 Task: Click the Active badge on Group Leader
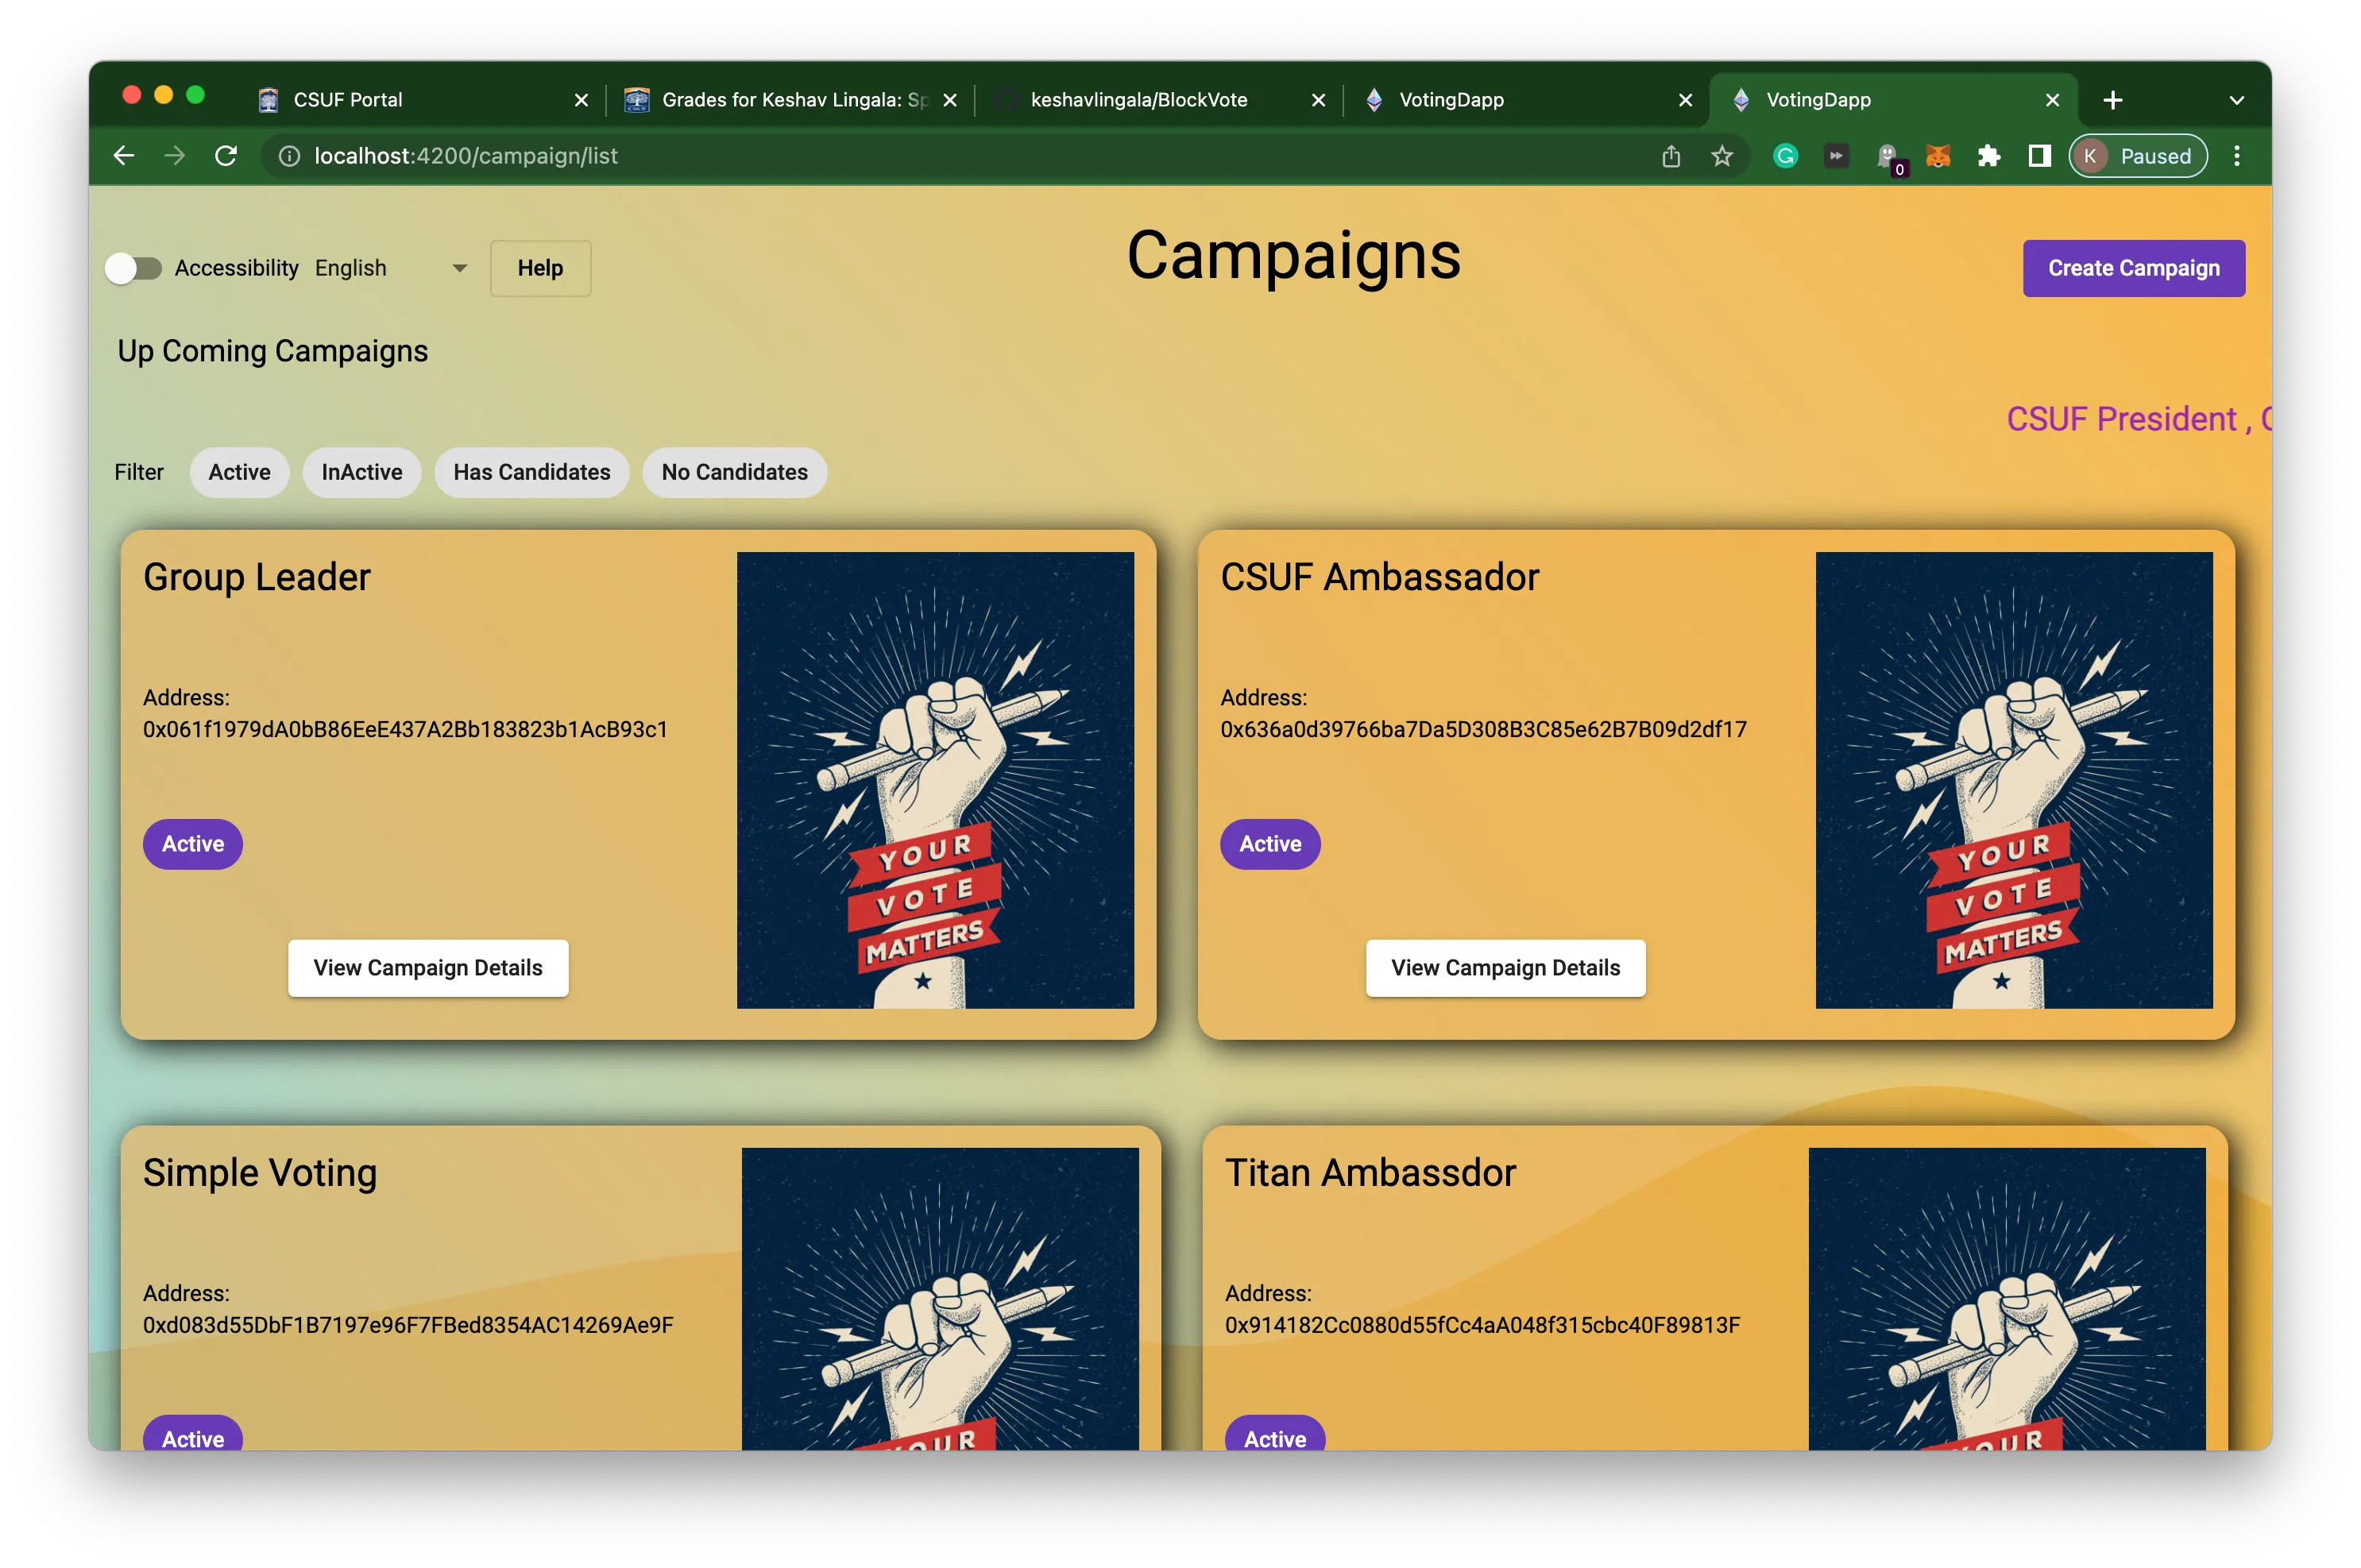[x=193, y=844]
